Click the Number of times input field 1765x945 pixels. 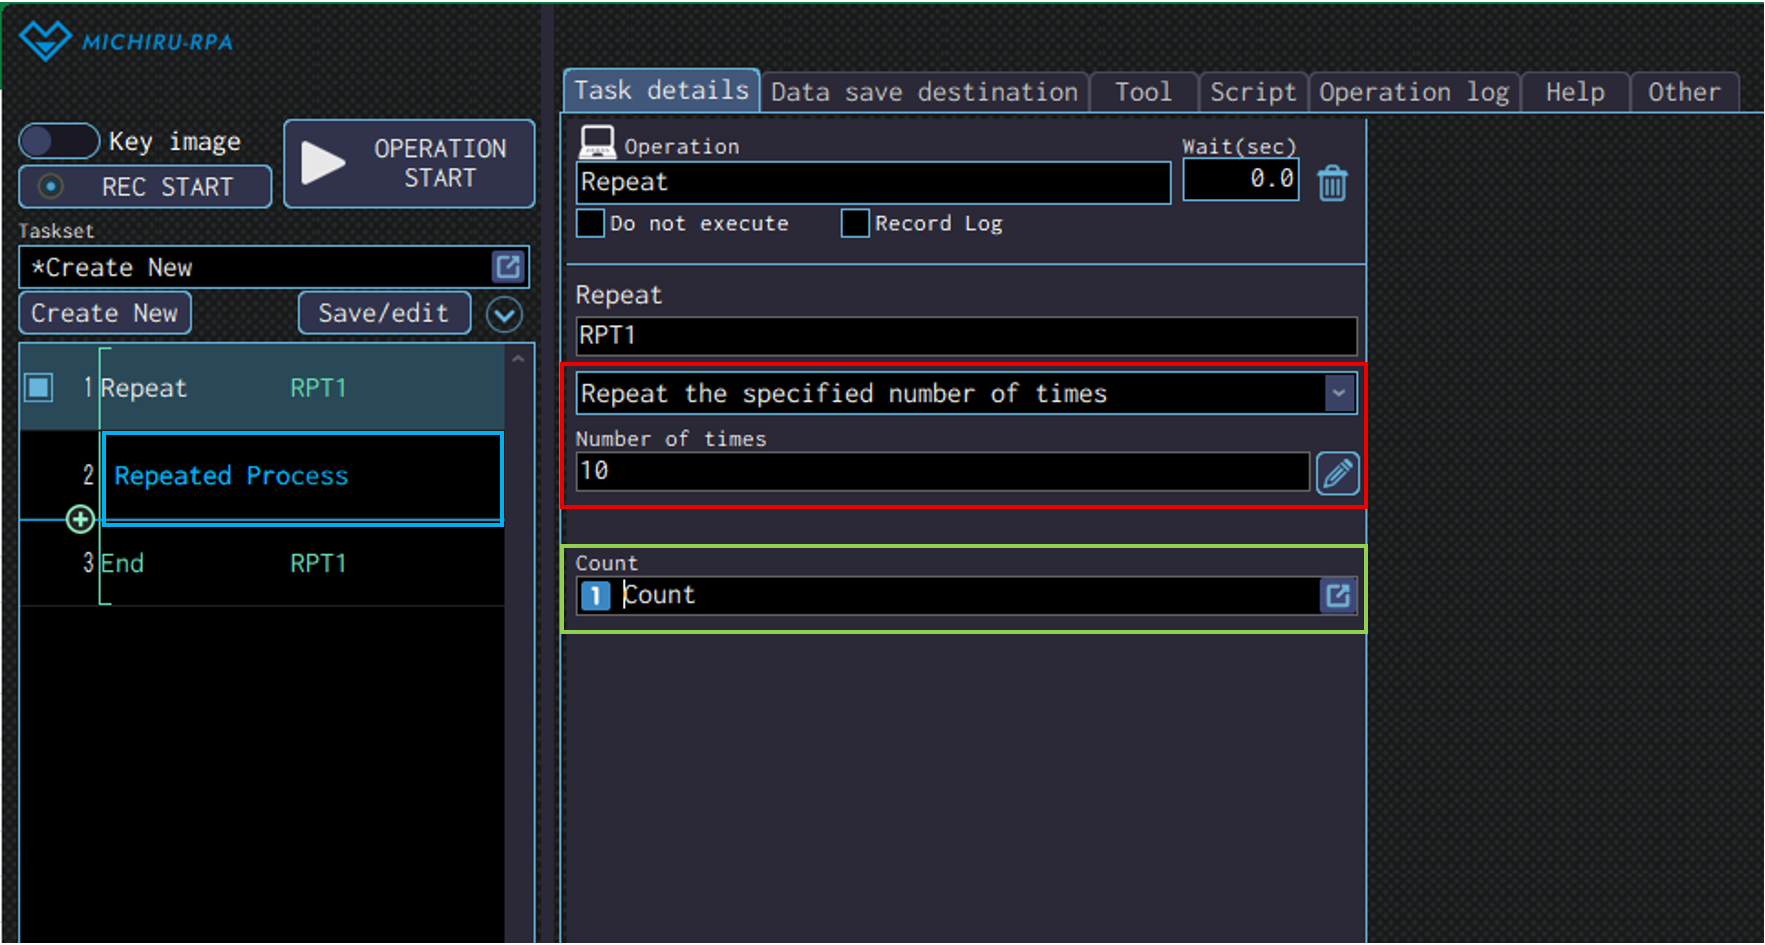(941, 472)
